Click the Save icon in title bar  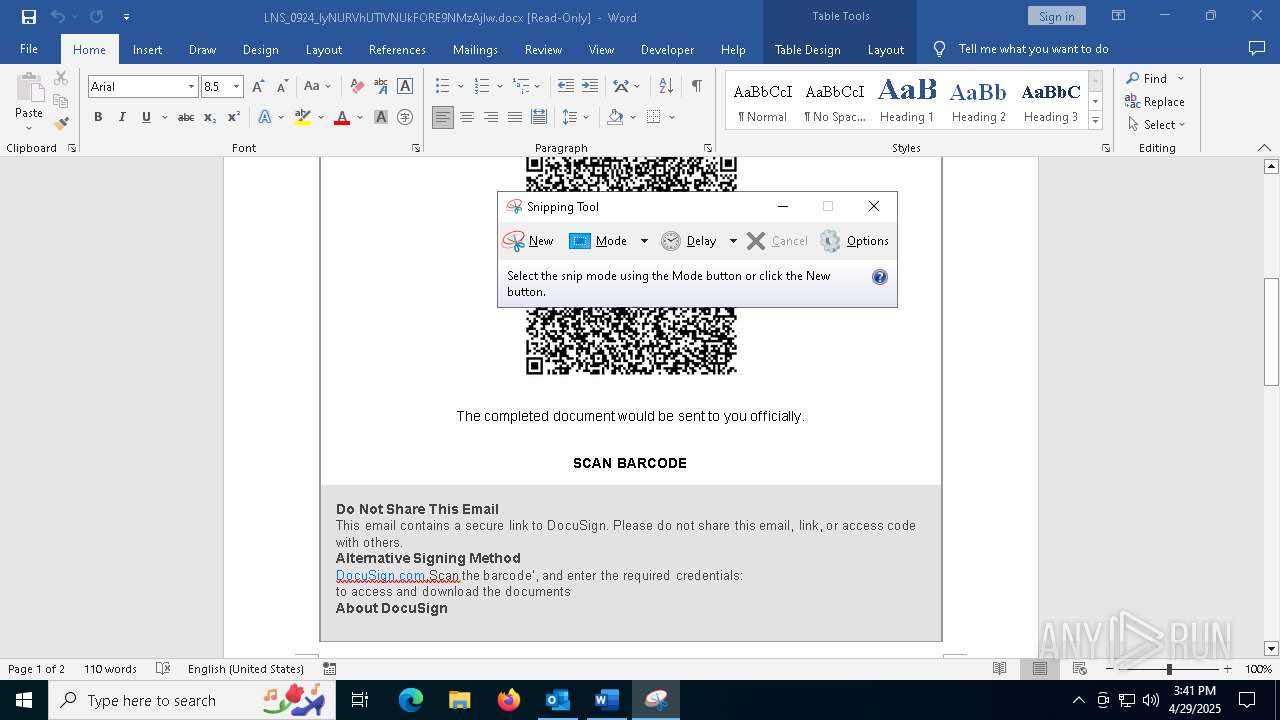(x=28, y=17)
